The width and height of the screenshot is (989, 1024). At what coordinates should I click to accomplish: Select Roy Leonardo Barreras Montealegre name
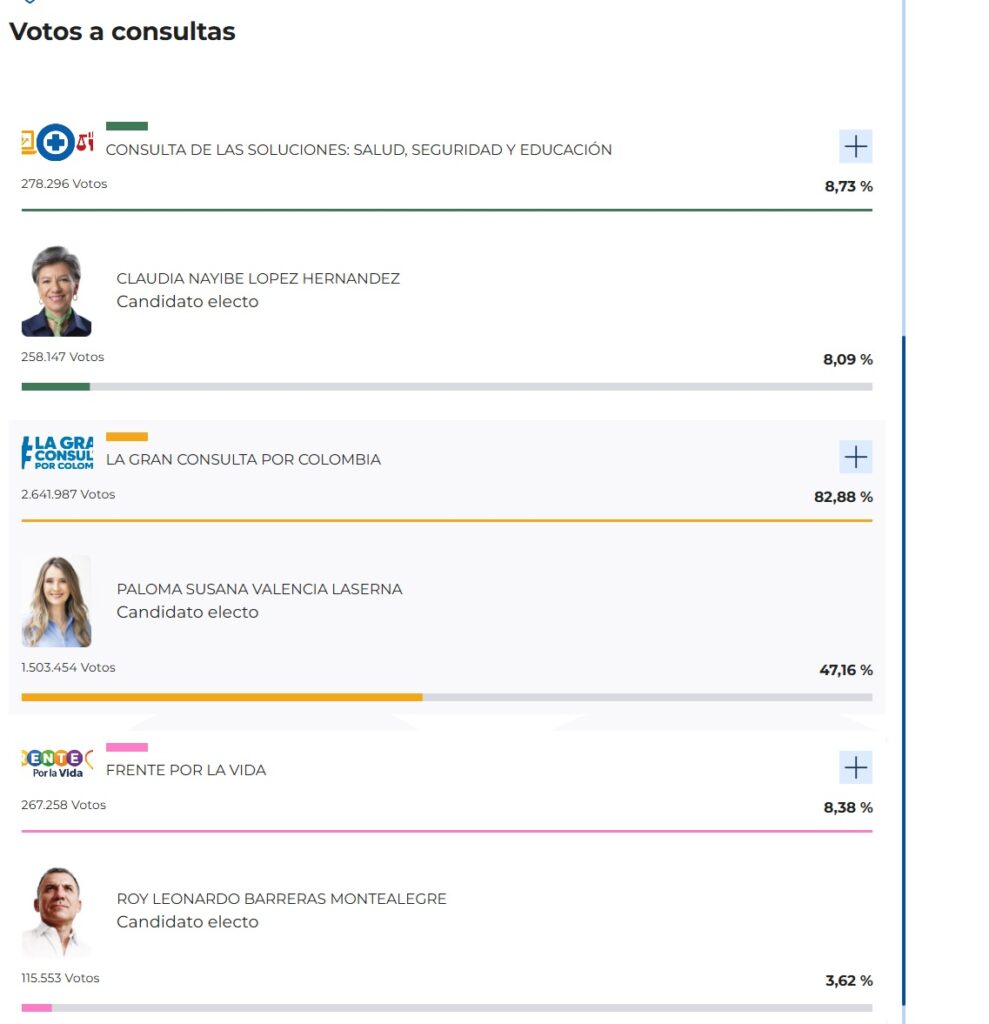tap(281, 899)
